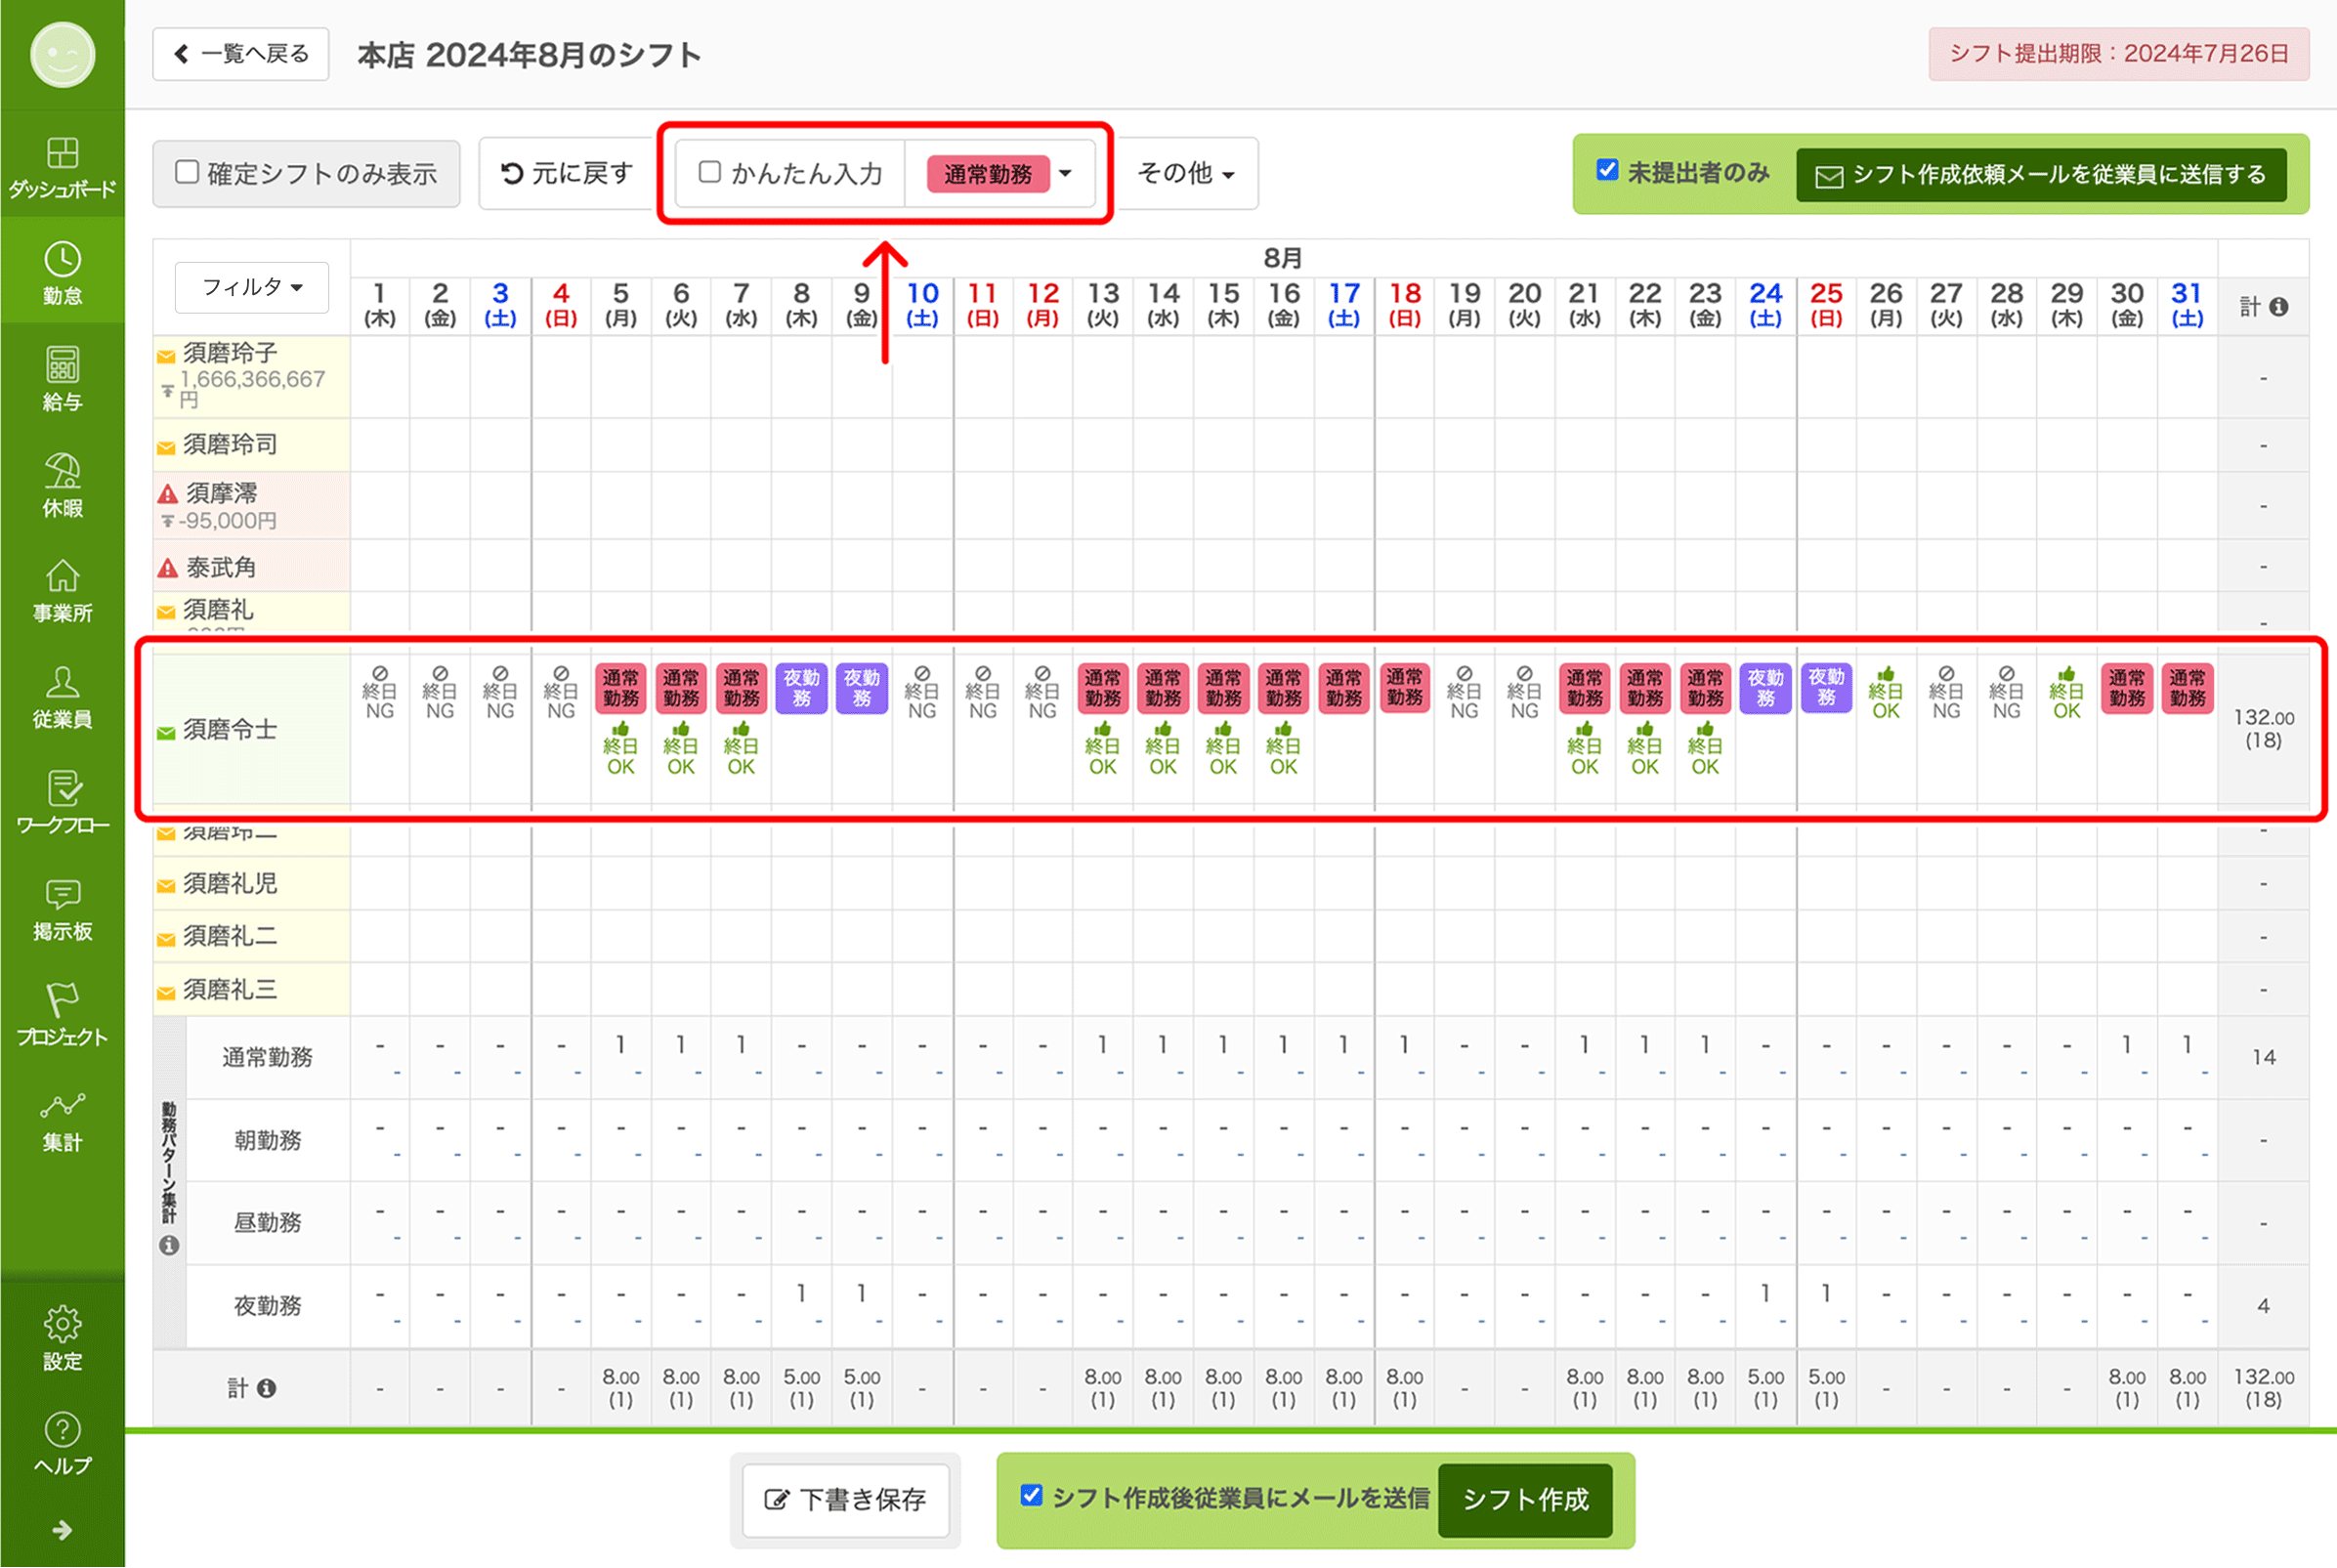Click the info icon next to 計 header
Image resolution: width=2337 pixels, height=1568 pixels.
click(x=2279, y=307)
